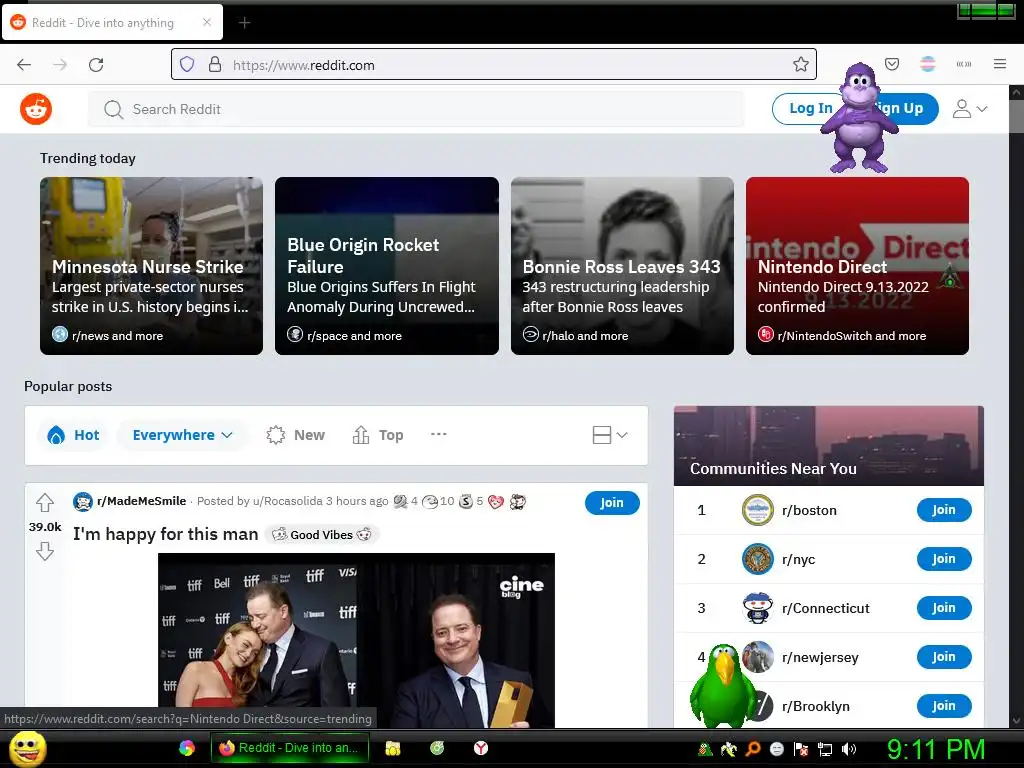Click the page vertical scrollbar thumb

(x=1016, y=116)
